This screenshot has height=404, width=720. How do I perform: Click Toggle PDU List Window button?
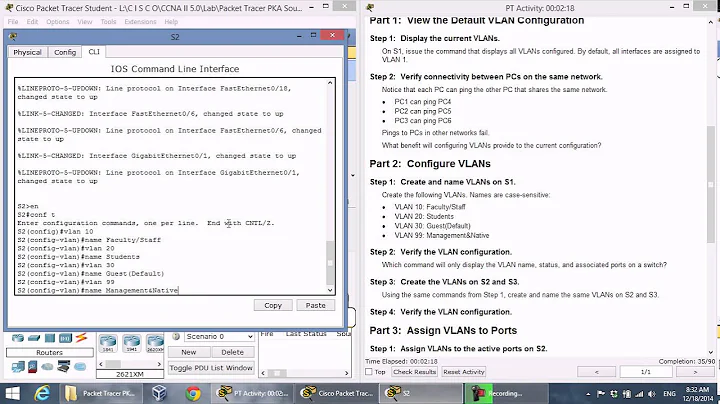coord(211,368)
